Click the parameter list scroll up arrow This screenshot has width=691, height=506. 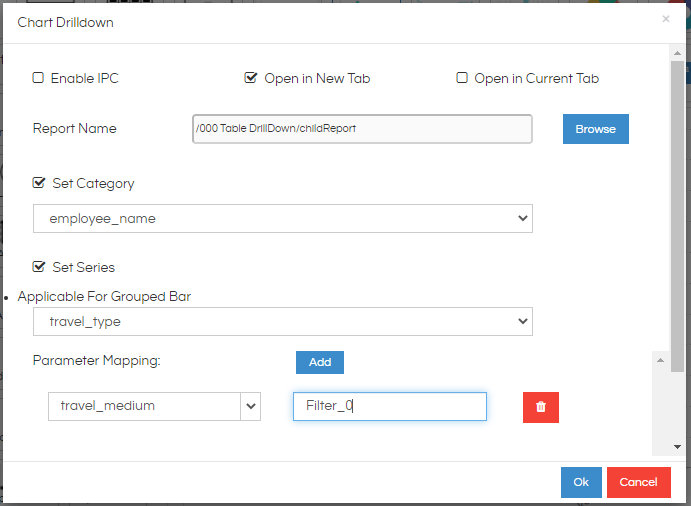[x=660, y=361]
